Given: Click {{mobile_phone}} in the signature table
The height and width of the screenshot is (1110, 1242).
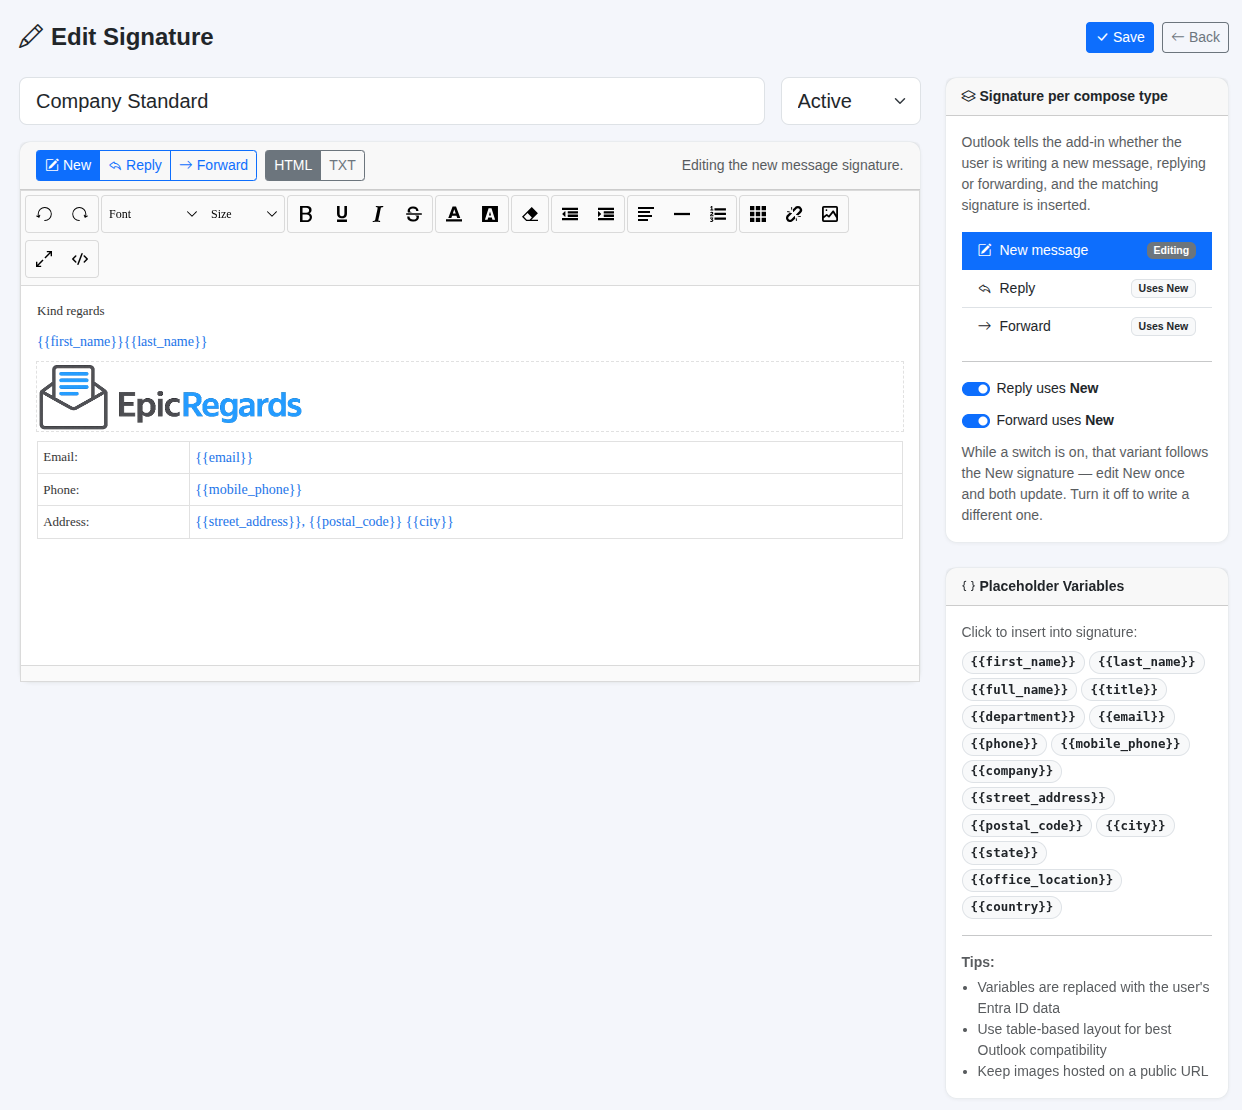Looking at the screenshot, I should click(249, 490).
